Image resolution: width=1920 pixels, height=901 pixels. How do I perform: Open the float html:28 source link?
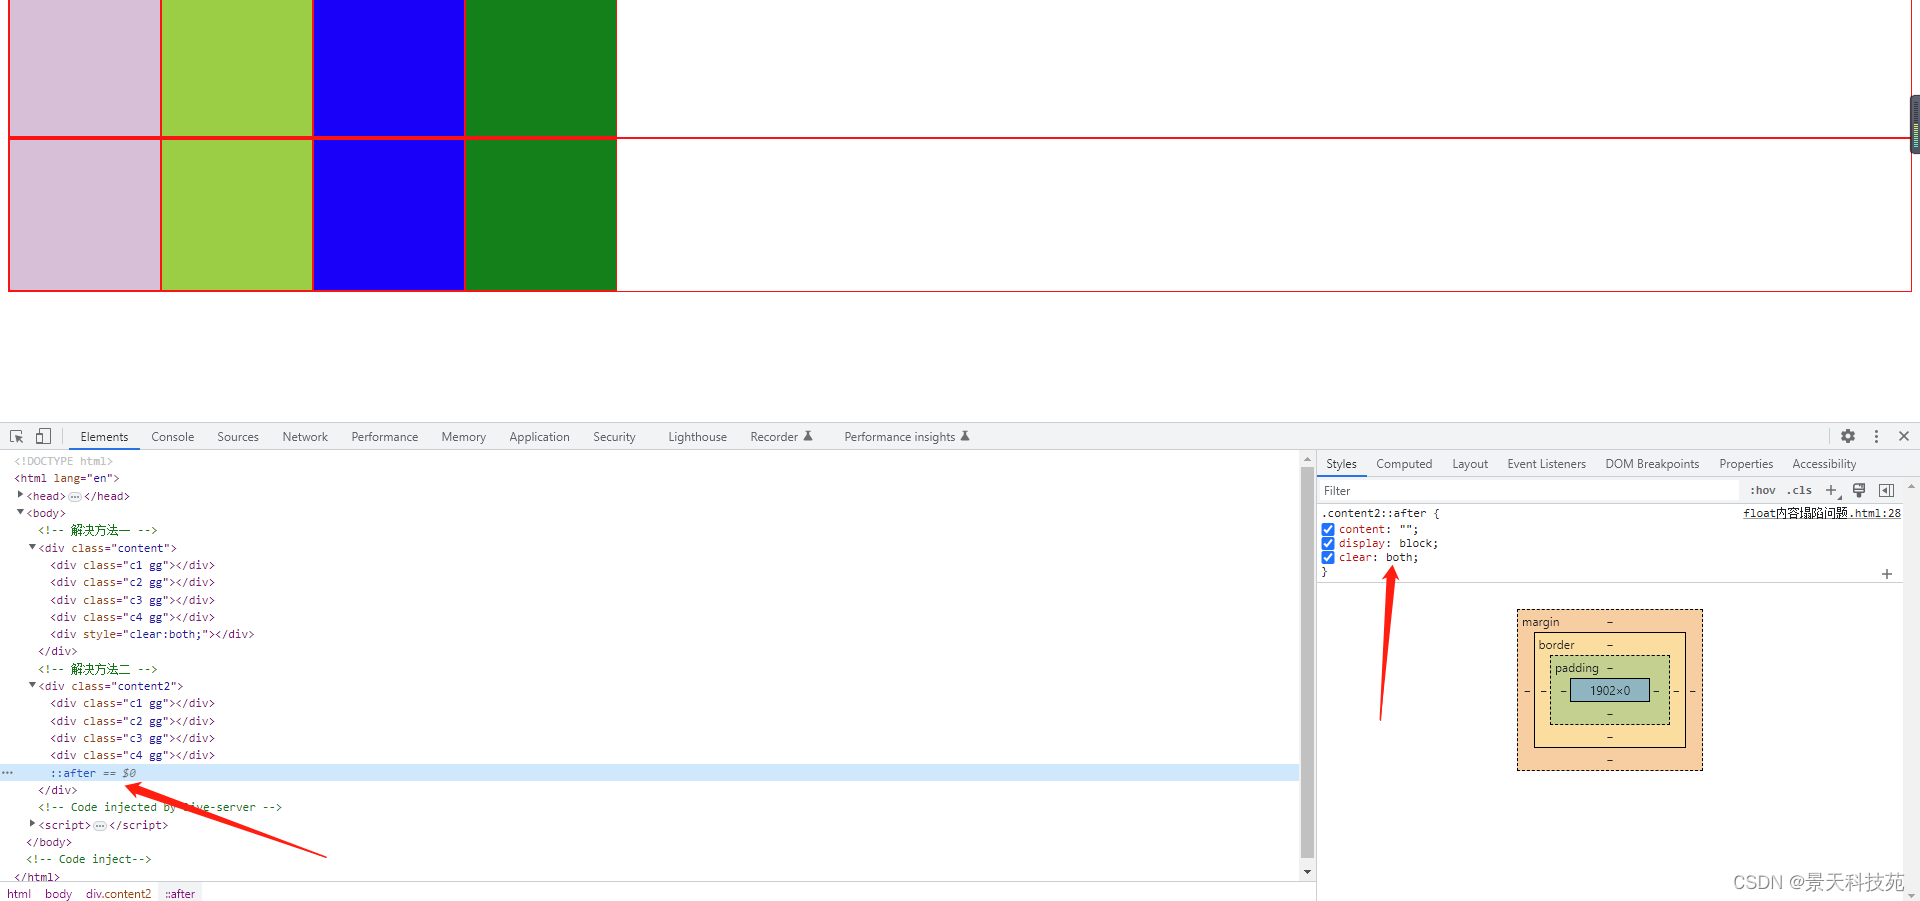coord(1822,513)
